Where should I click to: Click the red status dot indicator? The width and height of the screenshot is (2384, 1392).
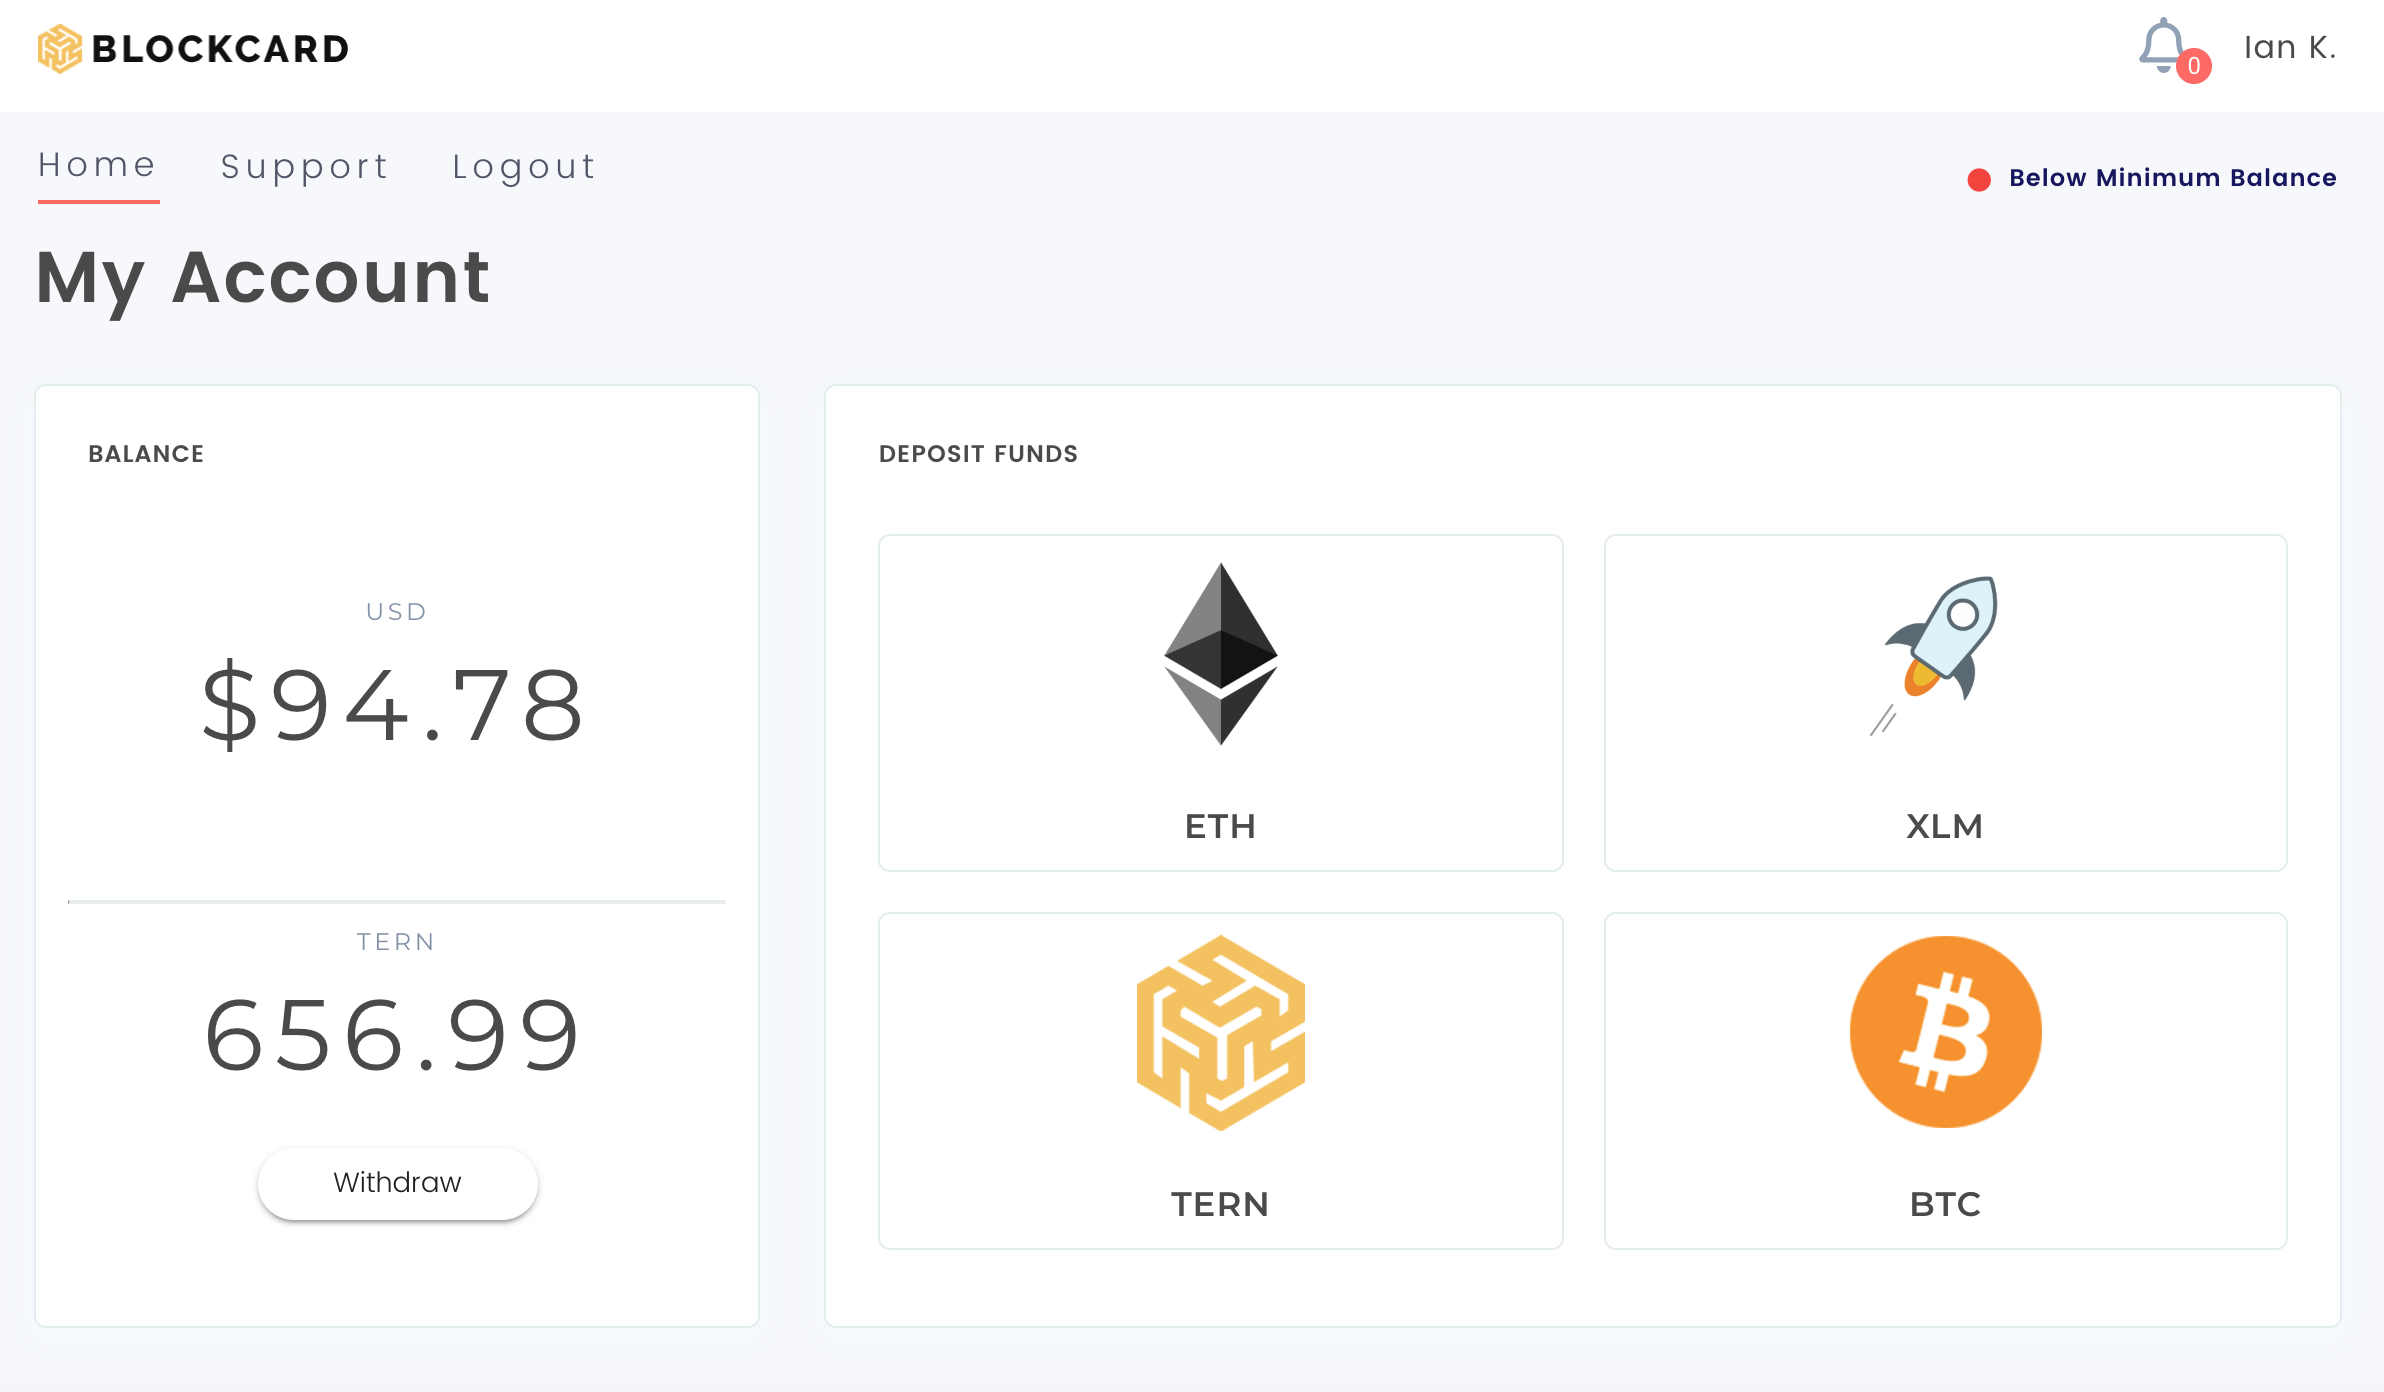(1978, 179)
